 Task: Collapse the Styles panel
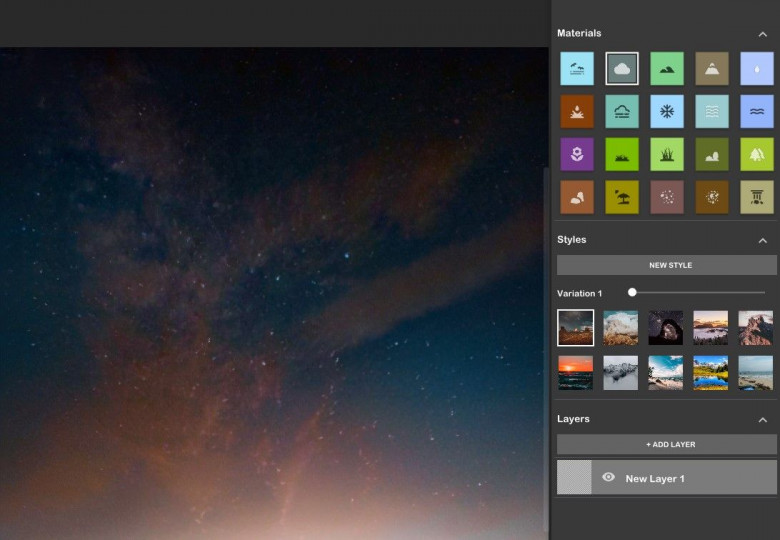[762, 240]
